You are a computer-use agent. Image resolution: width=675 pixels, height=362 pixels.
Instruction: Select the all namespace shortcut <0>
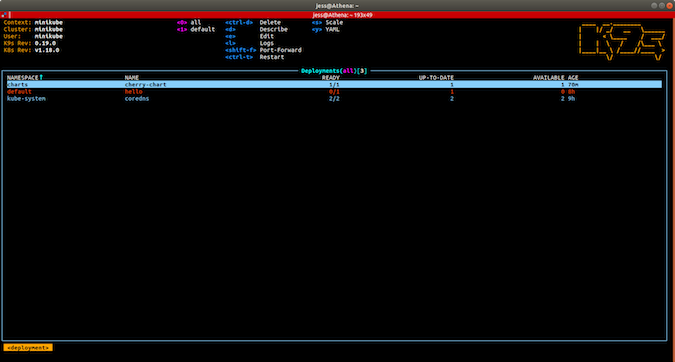189,22
